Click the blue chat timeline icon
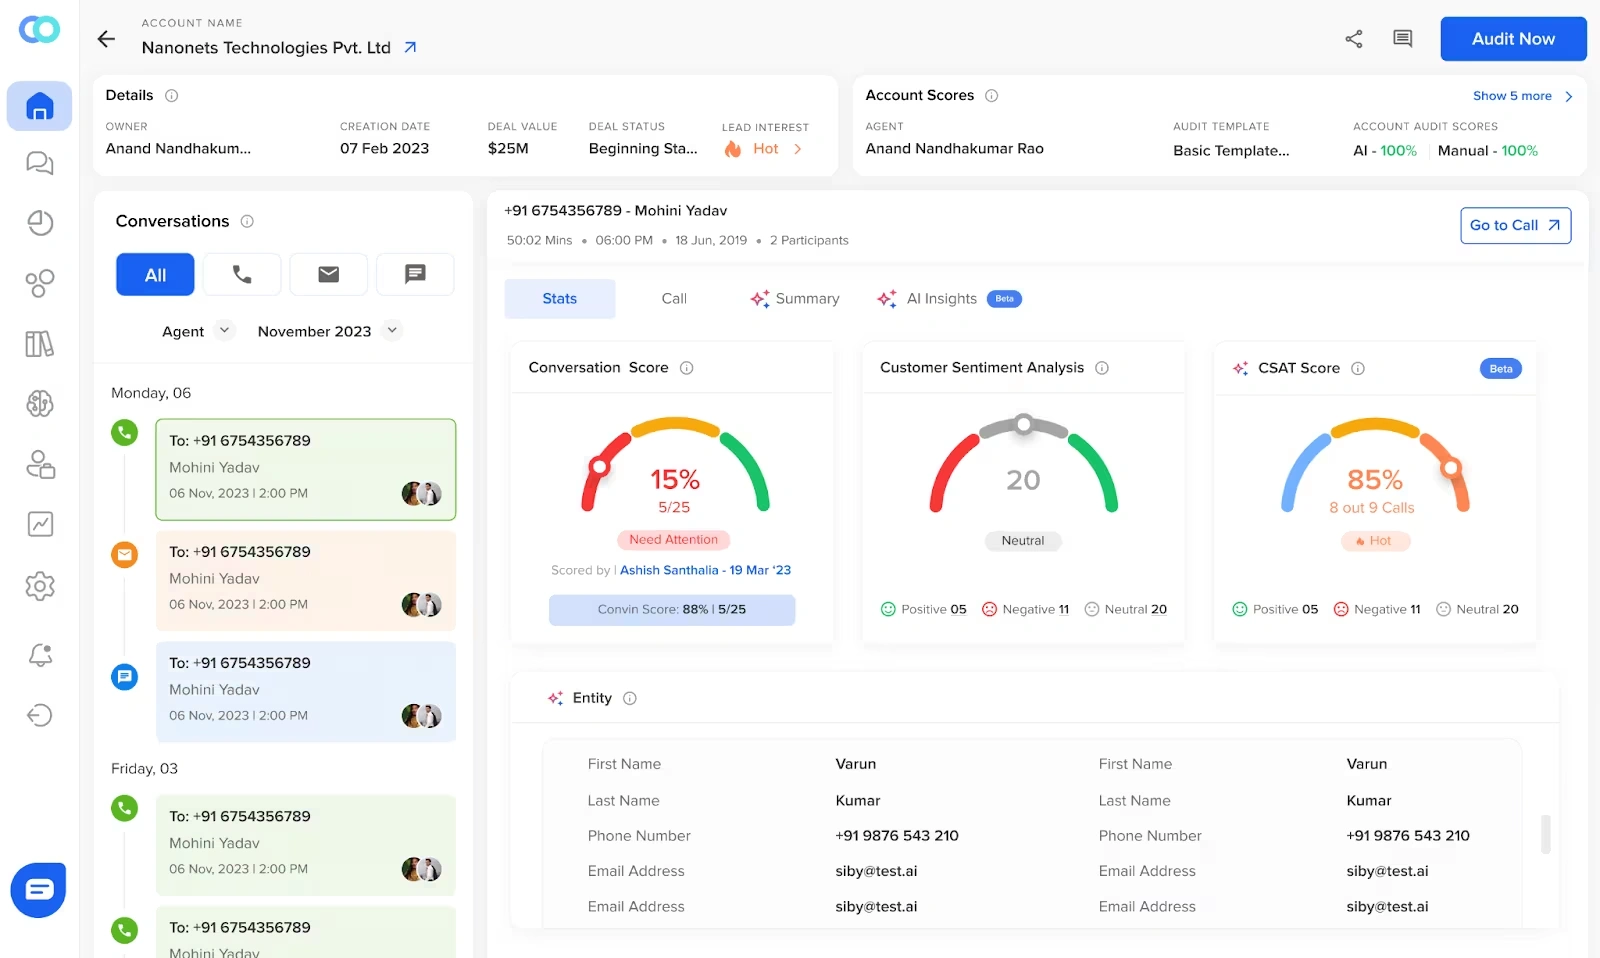This screenshot has width=1600, height=958. (x=124, y=677)
